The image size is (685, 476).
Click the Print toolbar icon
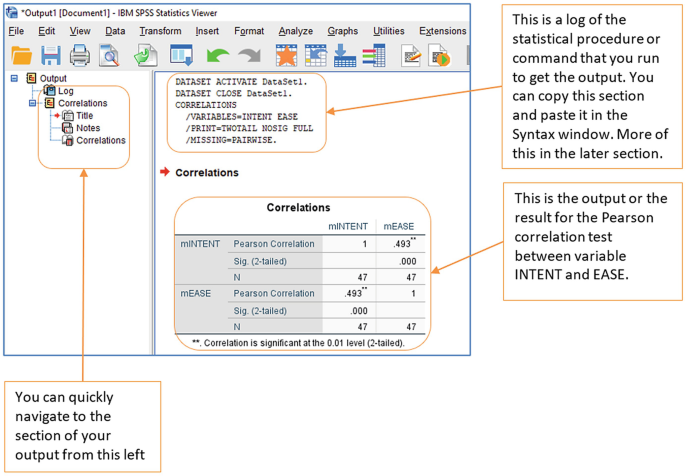coord(80,56)
